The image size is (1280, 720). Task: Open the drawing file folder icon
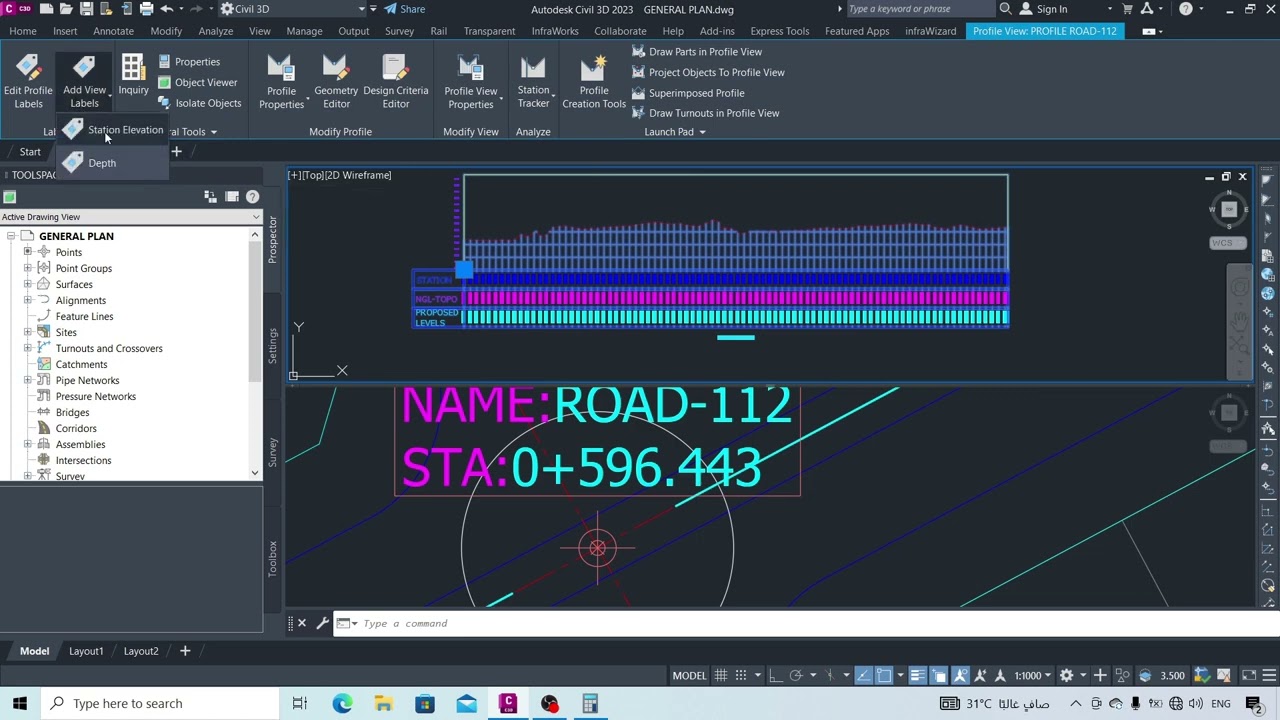(x=66, y=9)
